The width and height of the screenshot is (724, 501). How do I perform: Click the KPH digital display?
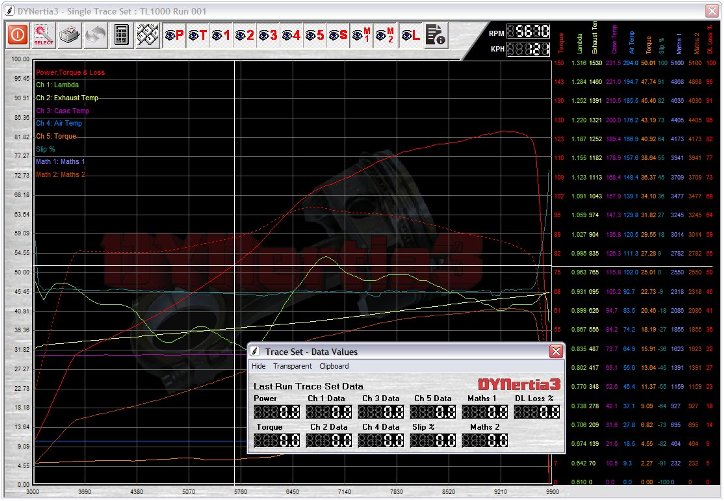[x=528, y=48]
